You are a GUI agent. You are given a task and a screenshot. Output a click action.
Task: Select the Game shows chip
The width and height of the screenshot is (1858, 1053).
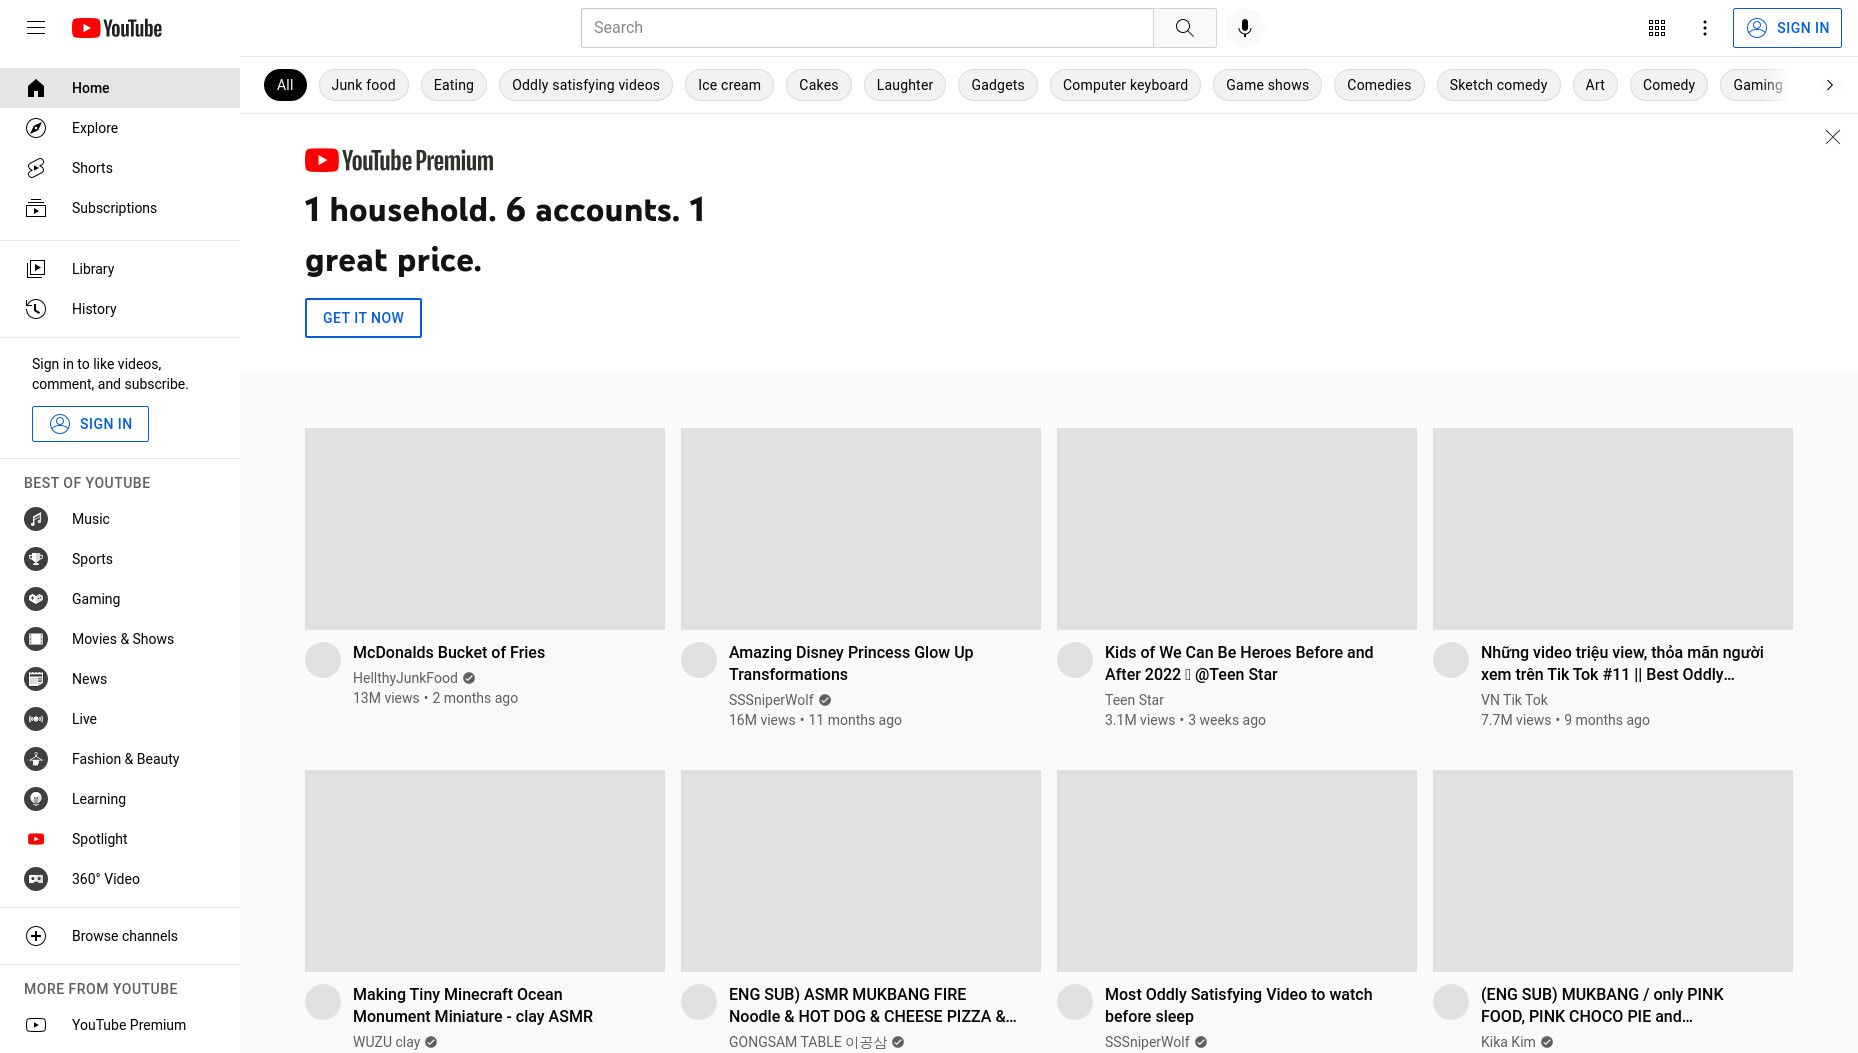click(x=1267, y=85)
